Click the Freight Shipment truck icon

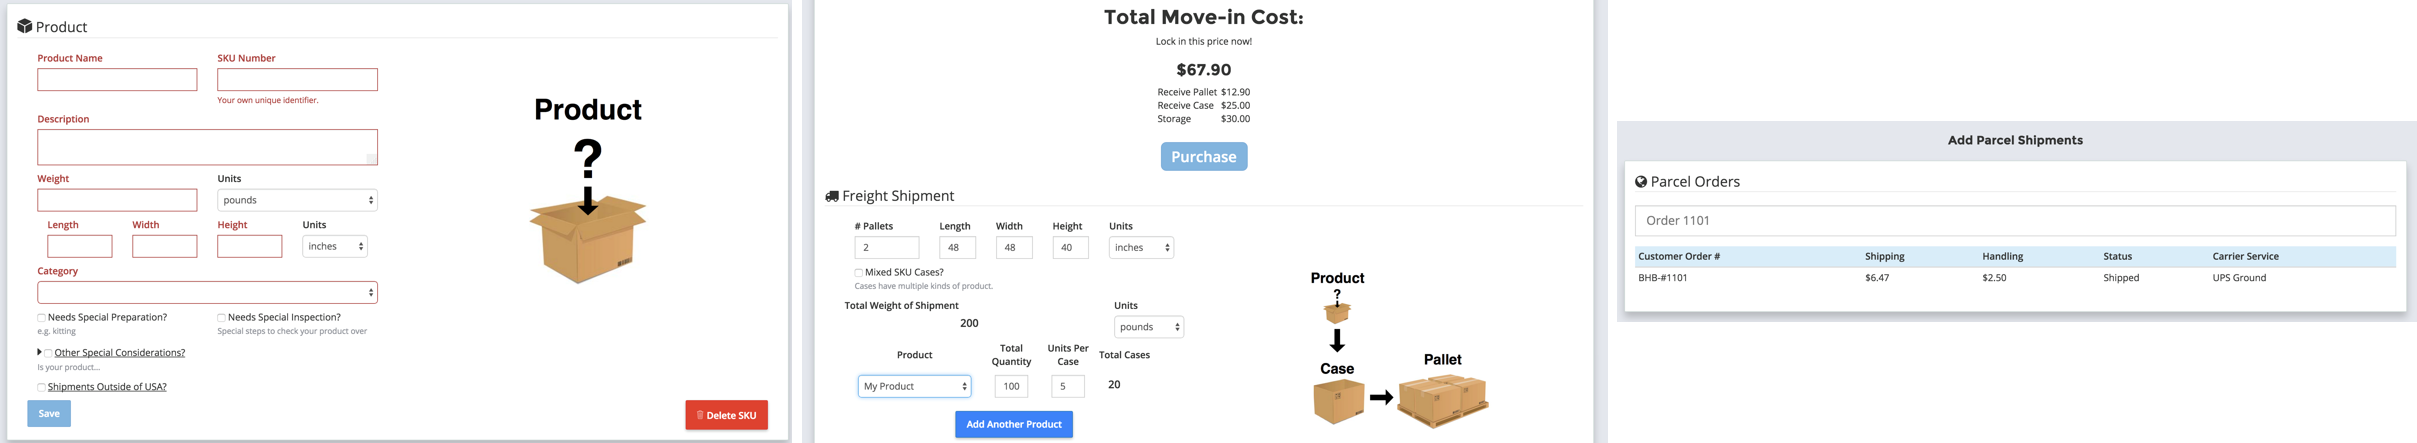click(832, 196)
